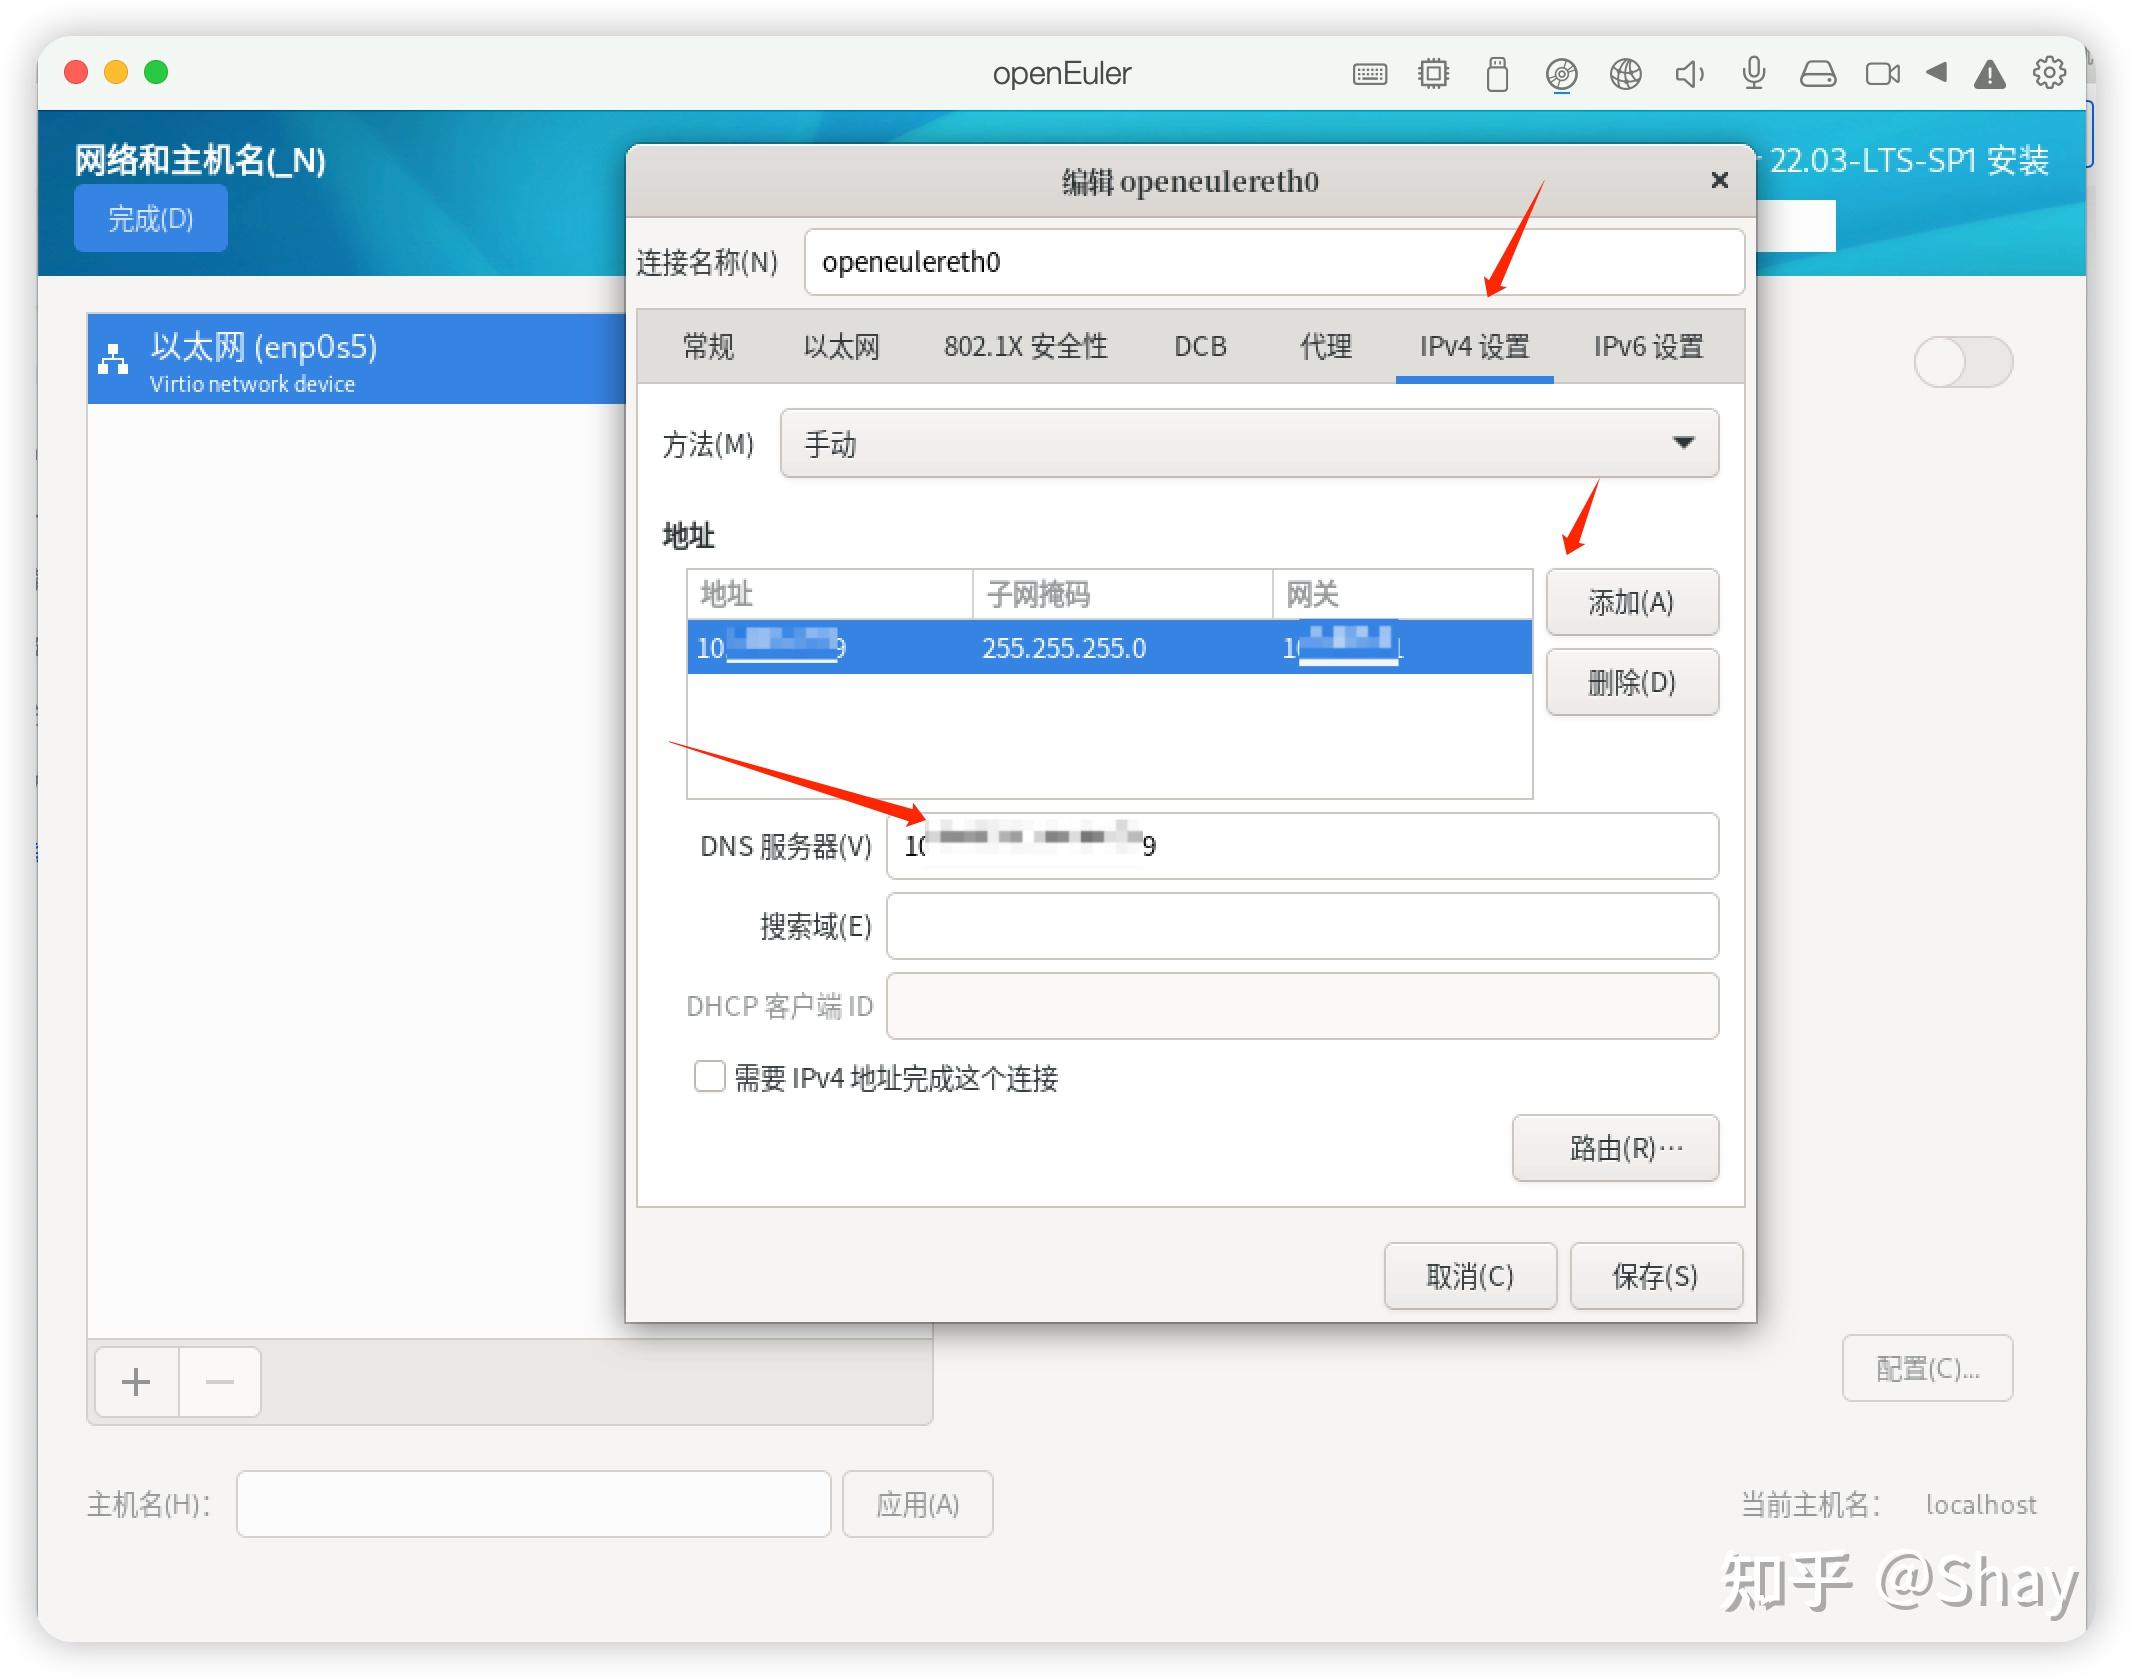Click the 主机名 input field
Viewport: 2132px width, 1678px height.
pos(533,1503)
